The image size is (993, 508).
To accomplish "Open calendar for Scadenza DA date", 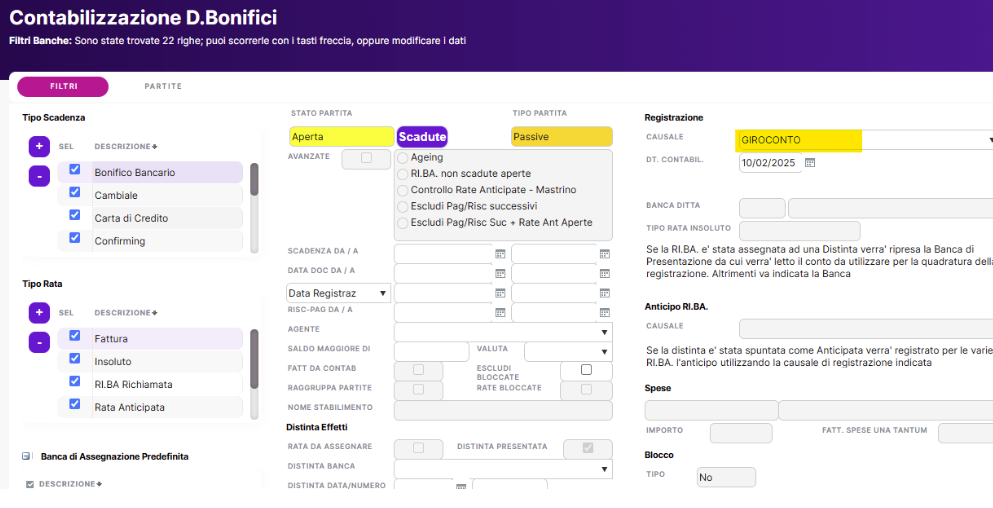I will point(500,254).
